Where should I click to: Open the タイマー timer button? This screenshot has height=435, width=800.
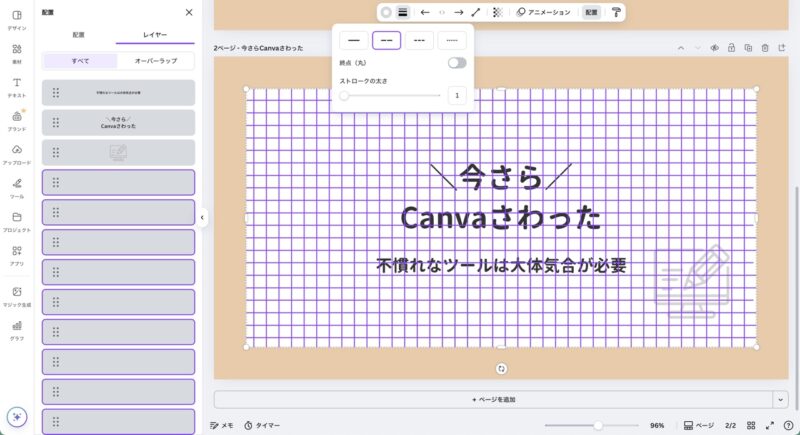click(x=262, y=425)
